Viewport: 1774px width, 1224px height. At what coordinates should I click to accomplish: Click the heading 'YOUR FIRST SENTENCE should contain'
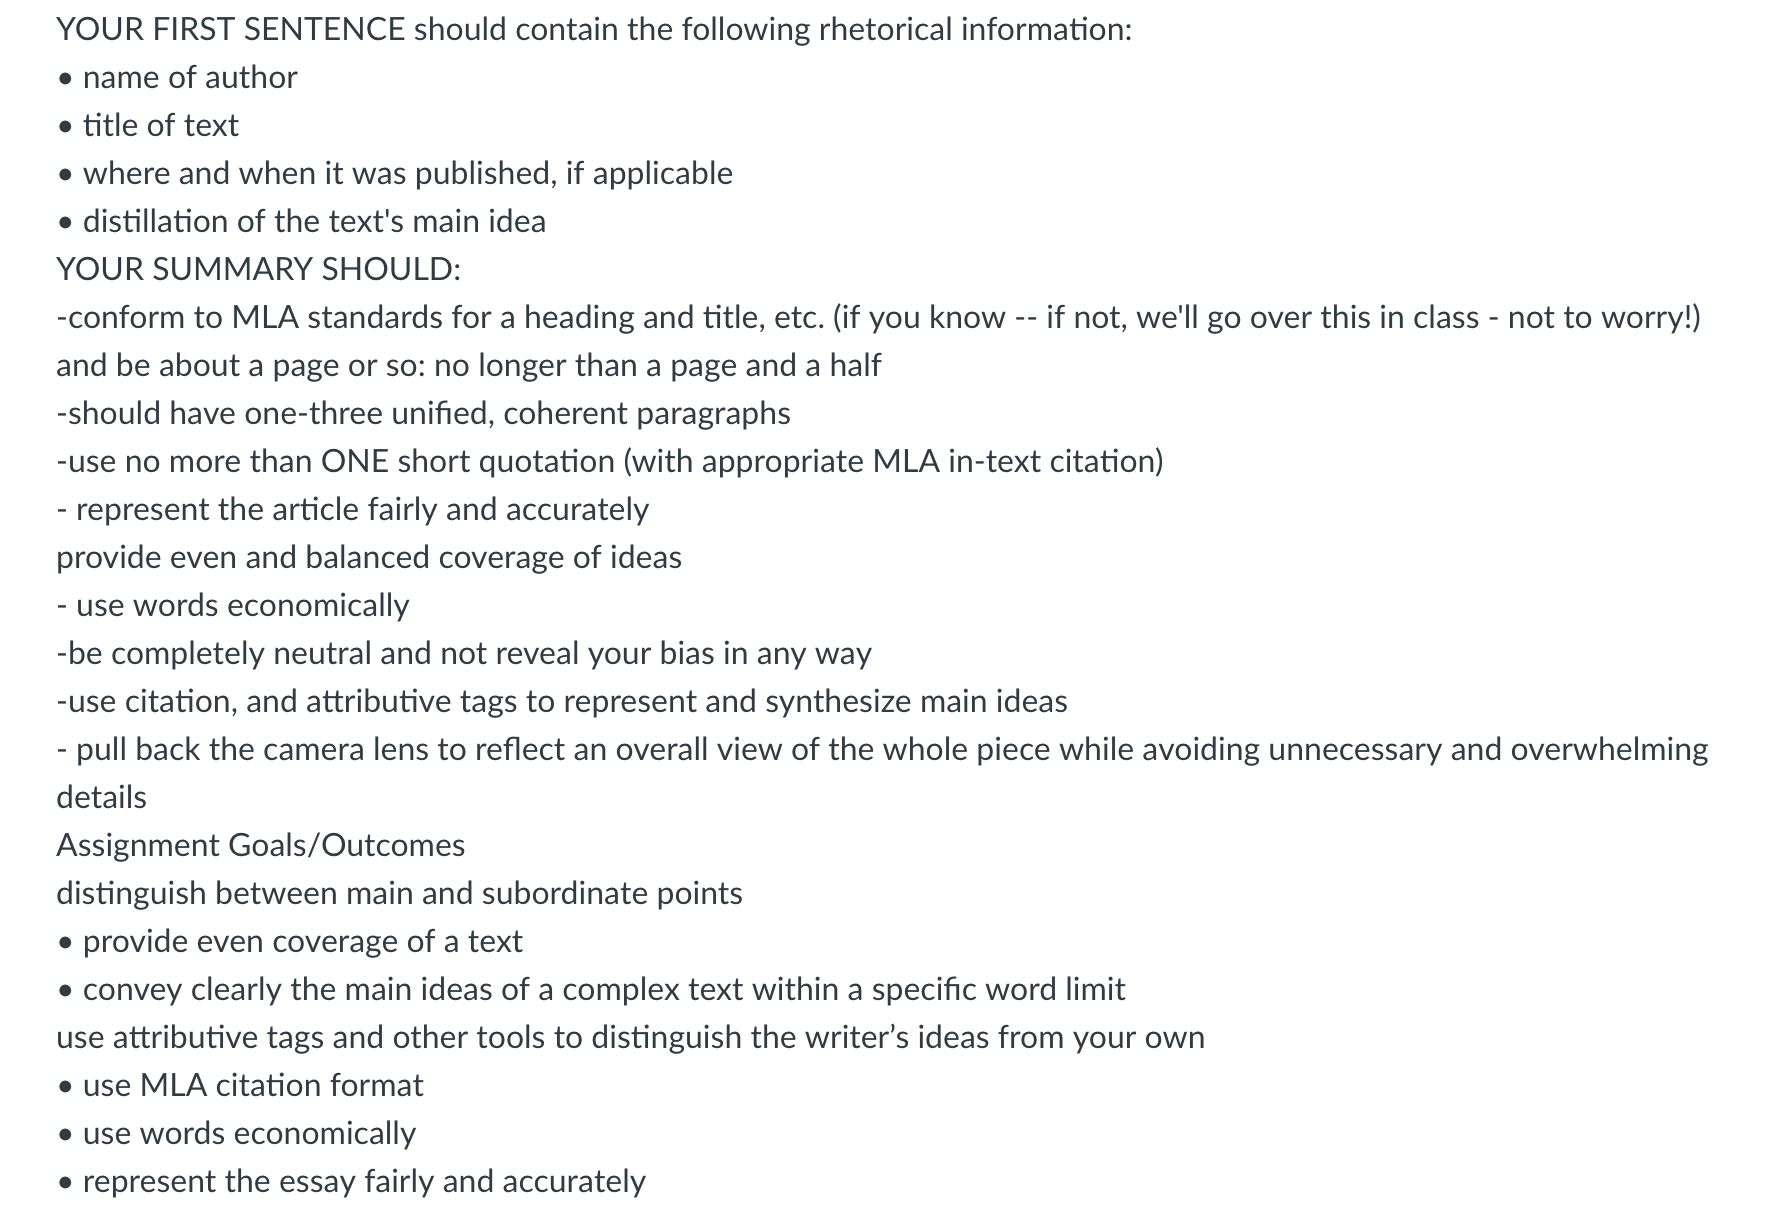pyautogui.click(x=594, y=29)
